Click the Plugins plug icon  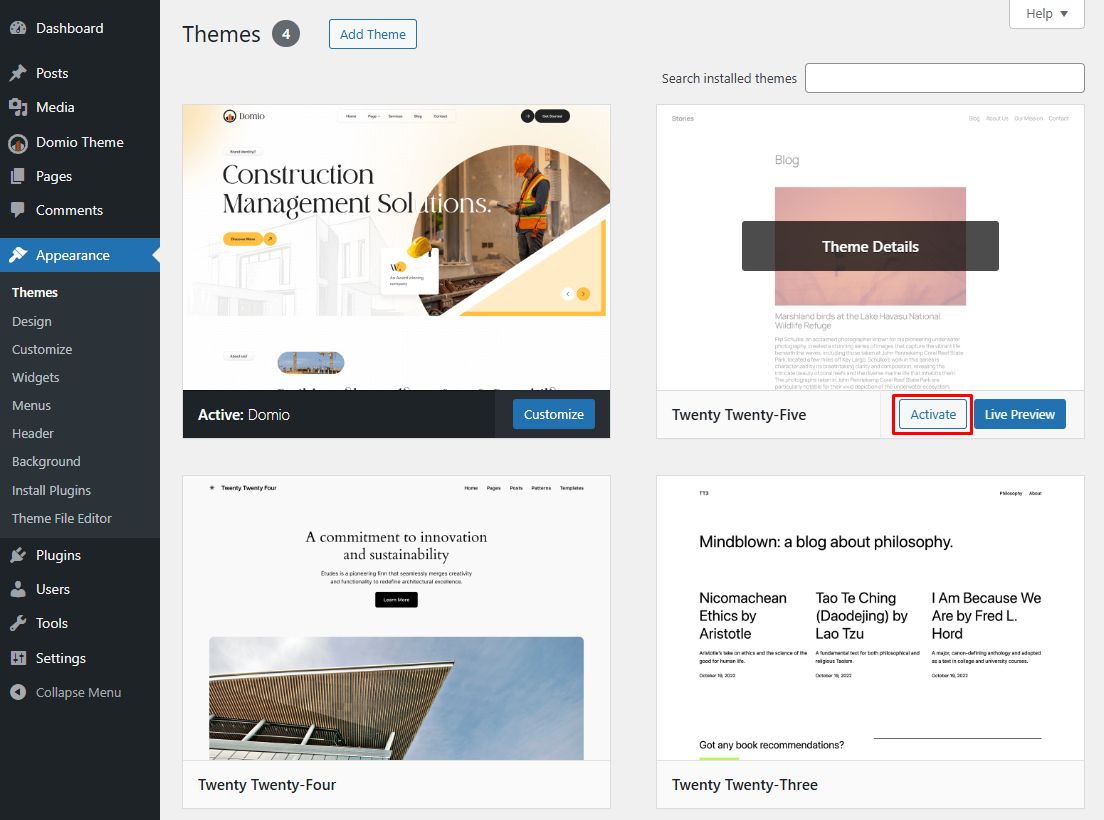18,555
